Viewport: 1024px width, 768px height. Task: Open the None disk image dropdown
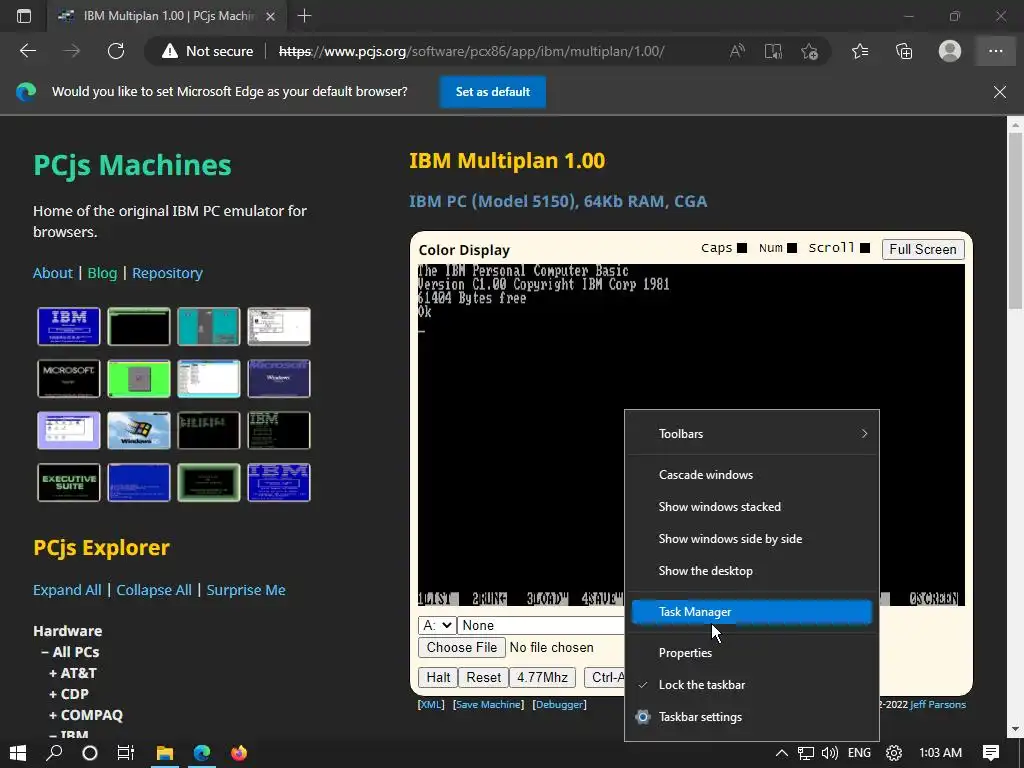click(x=541, y=626)
